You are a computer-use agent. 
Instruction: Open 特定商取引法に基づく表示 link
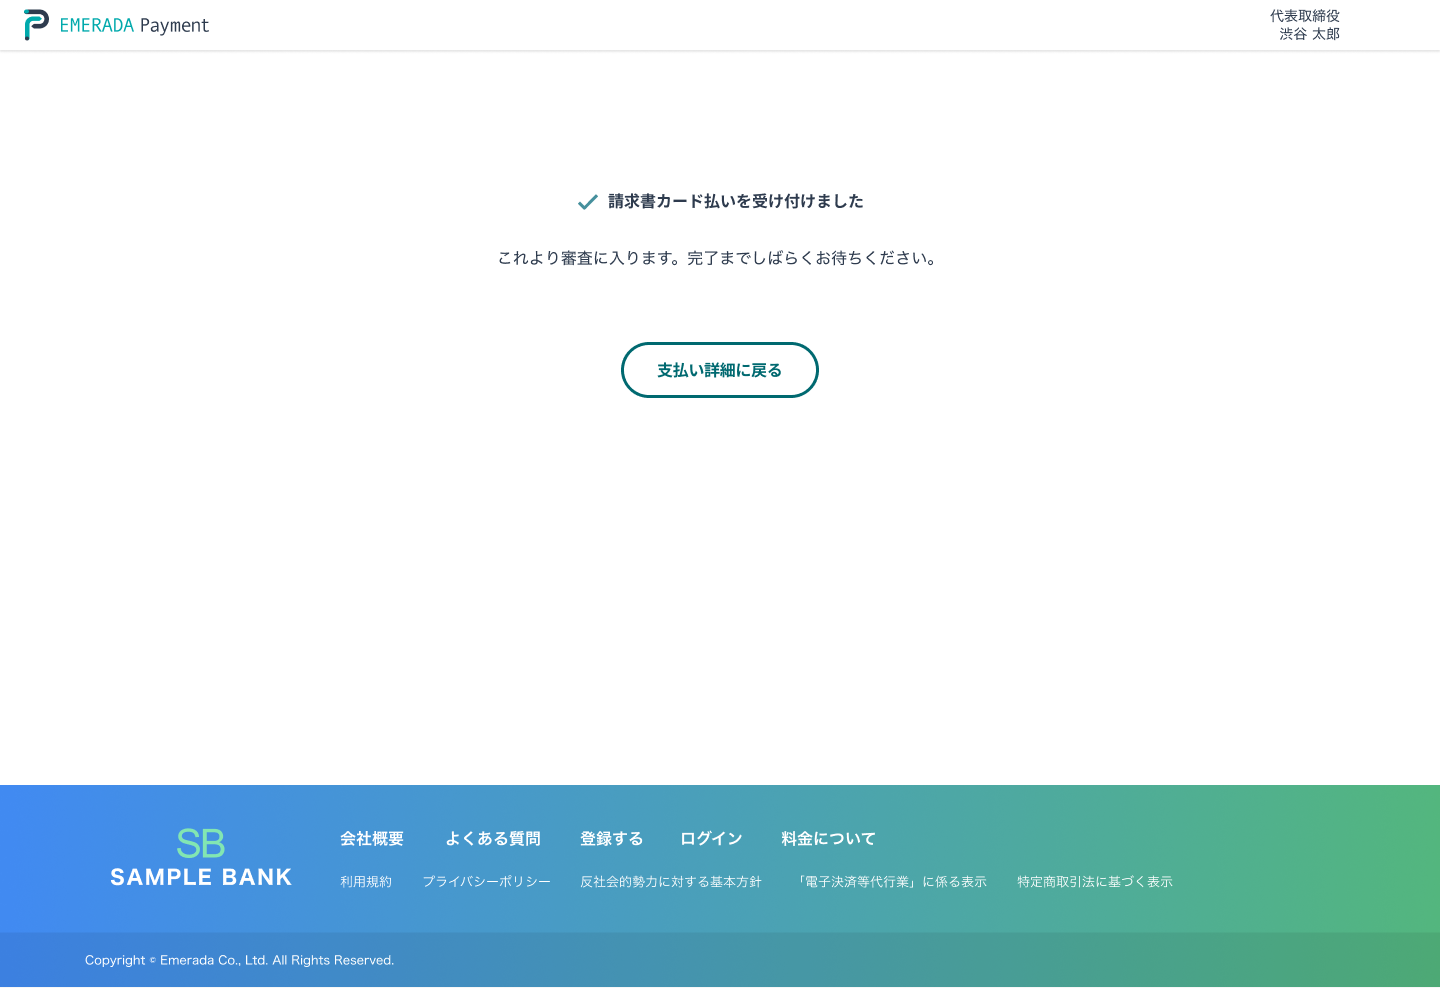(1095, 882)
